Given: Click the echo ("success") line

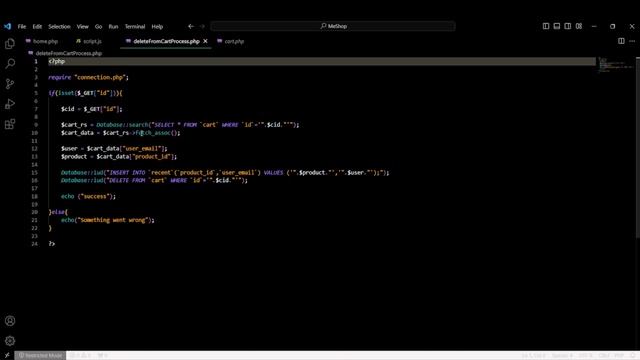Looking at the screenshot, I should click(x=89, y=196).
